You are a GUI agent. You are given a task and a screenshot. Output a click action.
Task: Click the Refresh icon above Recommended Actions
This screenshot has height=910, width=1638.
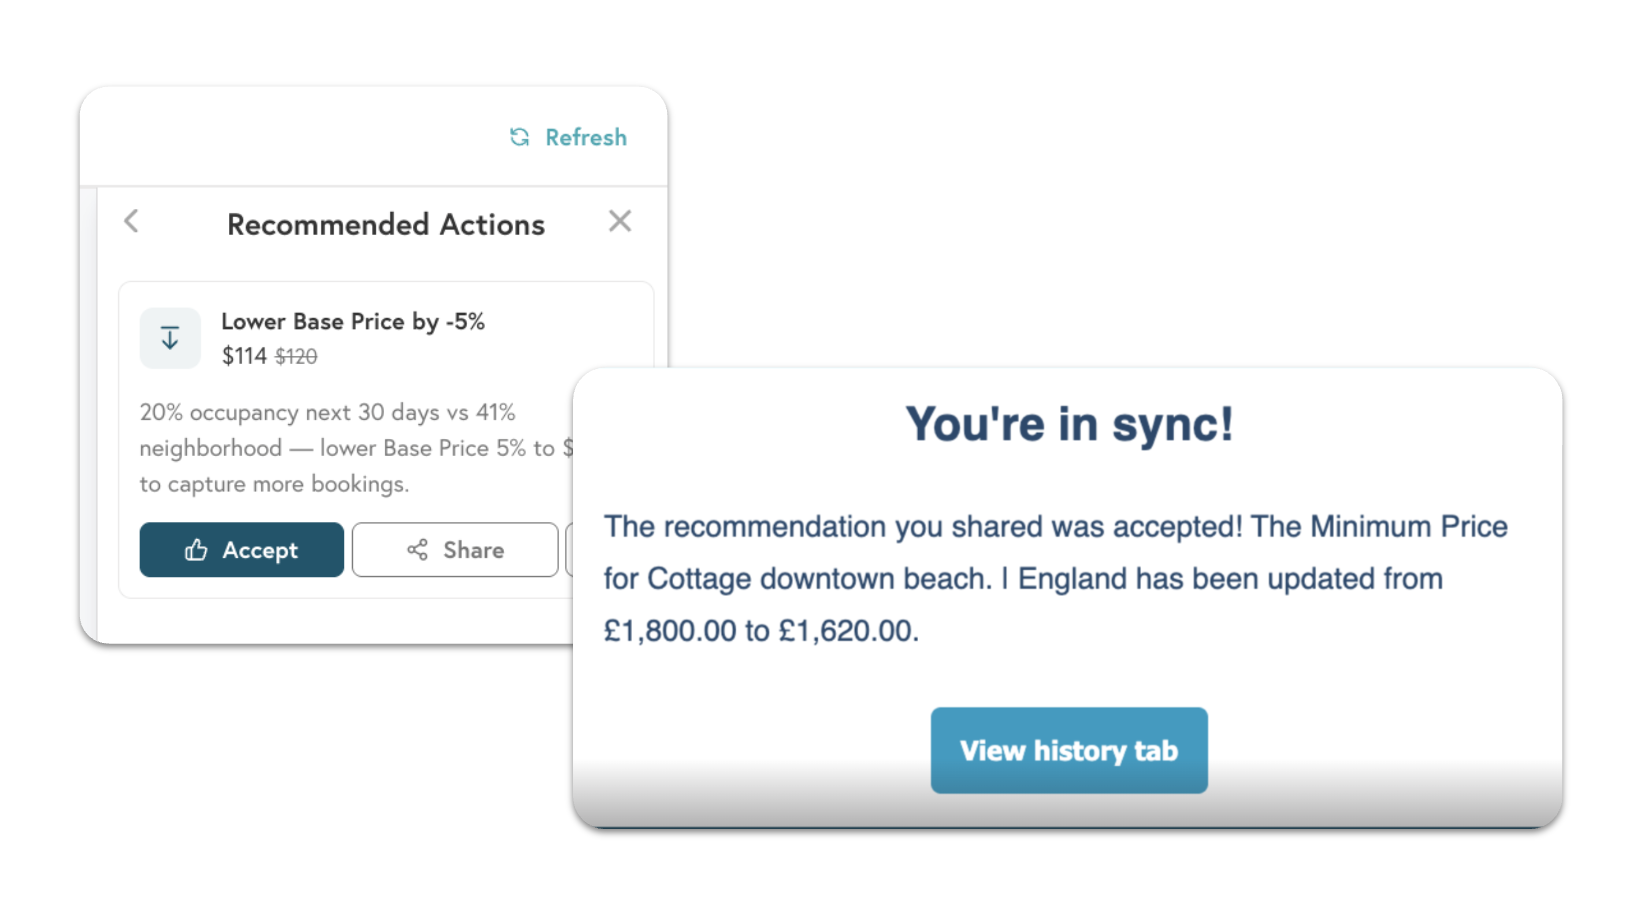tap(519, 137)
